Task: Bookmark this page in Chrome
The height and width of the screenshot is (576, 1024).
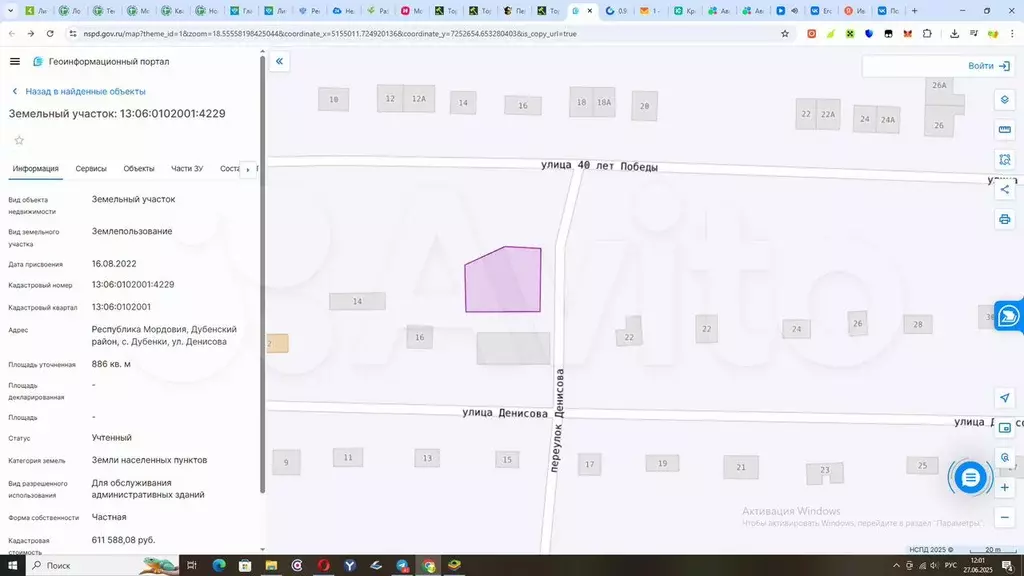Action: point(785,34)
